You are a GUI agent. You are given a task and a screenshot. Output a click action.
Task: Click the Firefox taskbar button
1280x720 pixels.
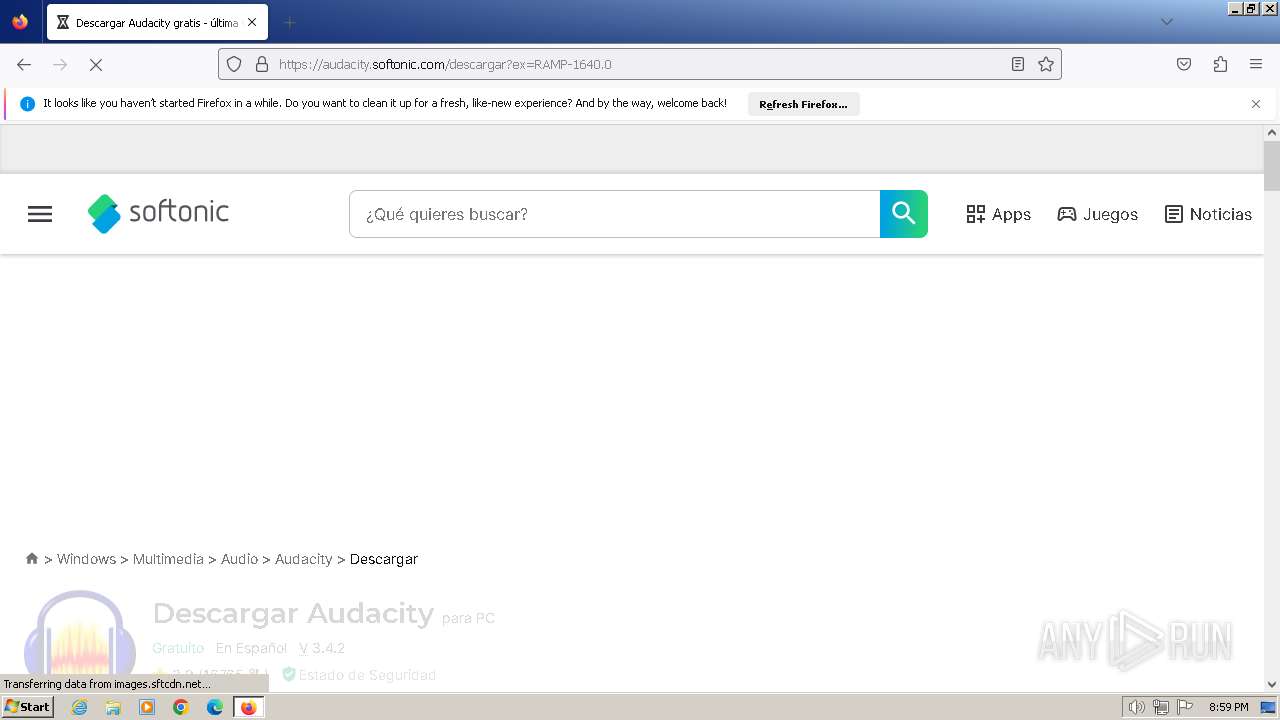click(248, 707)
